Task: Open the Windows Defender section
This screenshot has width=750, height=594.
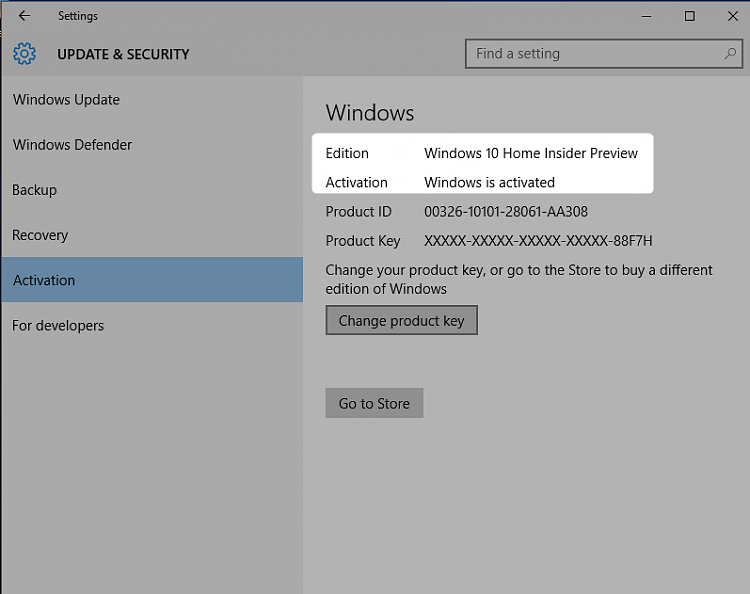Action: coord(152,144)
